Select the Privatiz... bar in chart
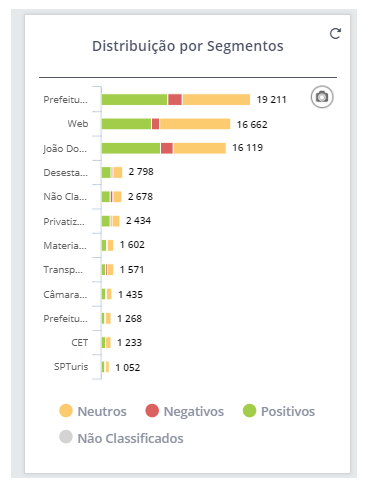368x489 pixels. [x=110, y=221]
